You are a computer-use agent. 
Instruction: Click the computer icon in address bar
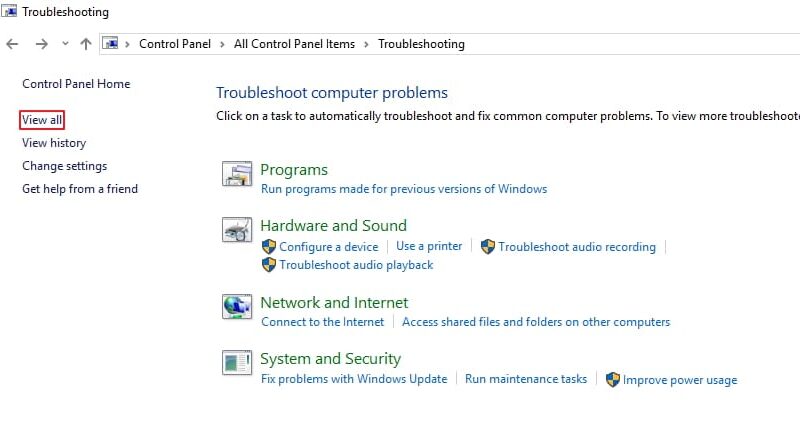pos(111,43)
